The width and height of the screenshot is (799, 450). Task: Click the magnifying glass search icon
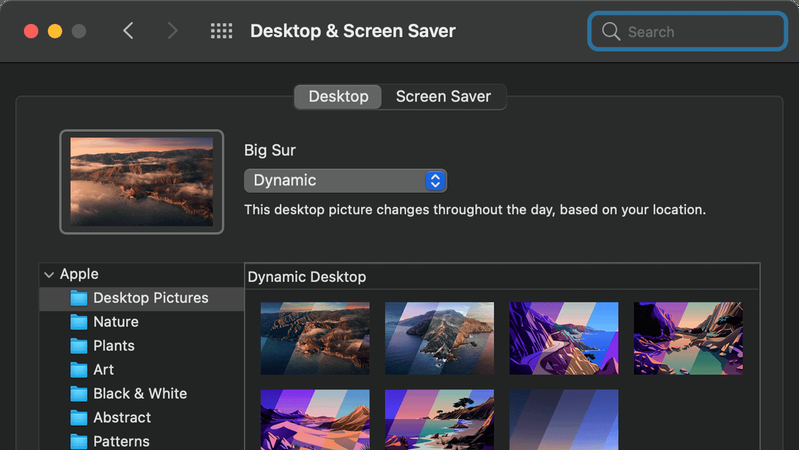[x=610, y=32]
